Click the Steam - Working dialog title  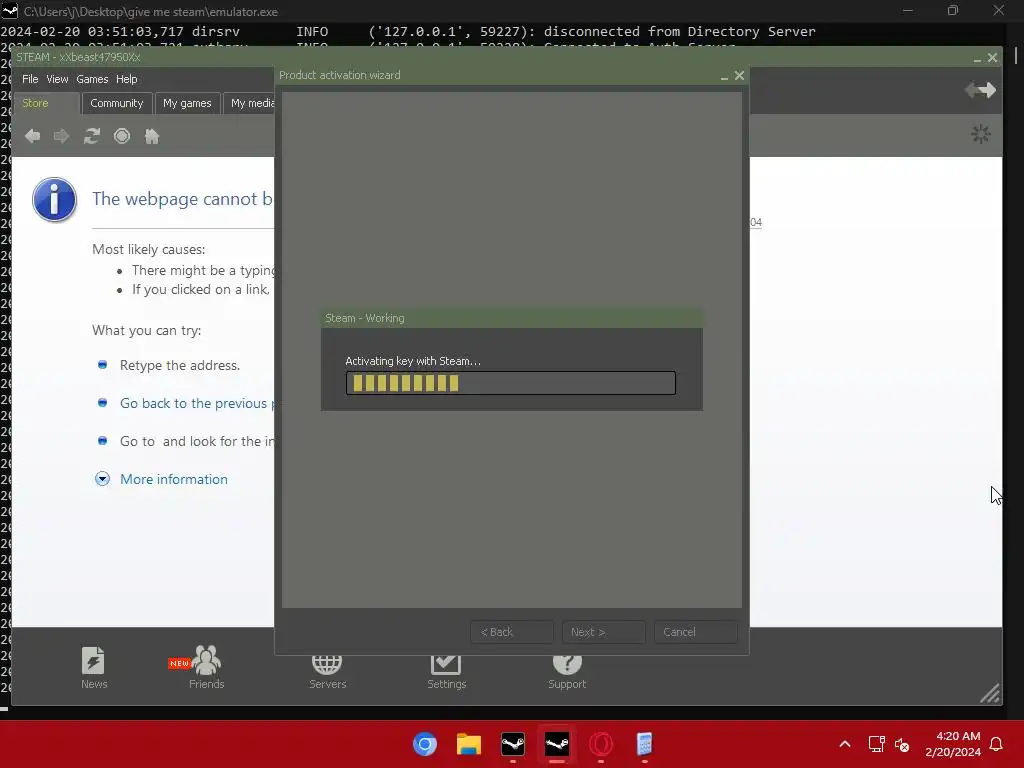coord(365,318)
